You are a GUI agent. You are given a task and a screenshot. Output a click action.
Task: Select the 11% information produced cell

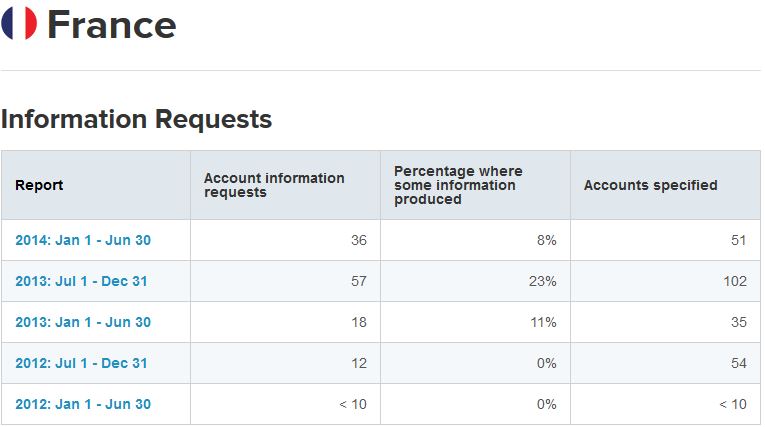[544, 322]
